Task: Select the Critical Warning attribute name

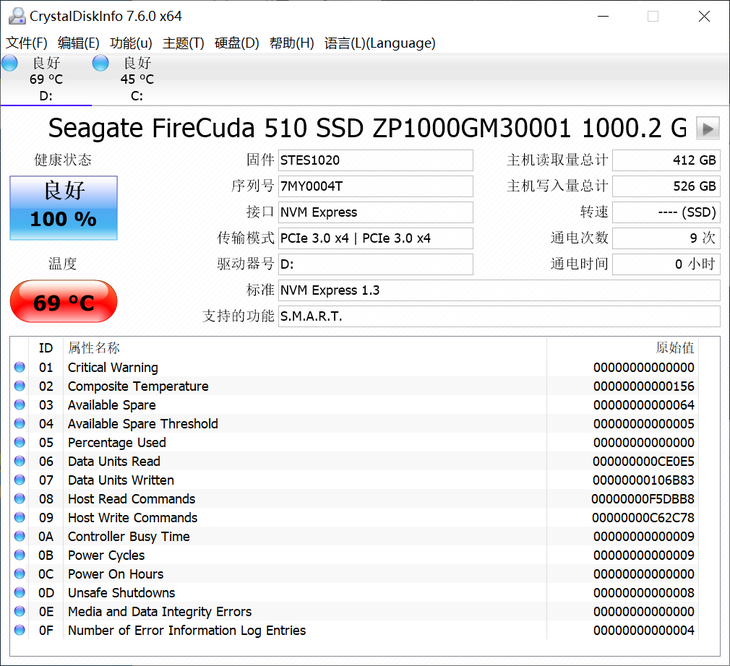Action: pos(113,368)
